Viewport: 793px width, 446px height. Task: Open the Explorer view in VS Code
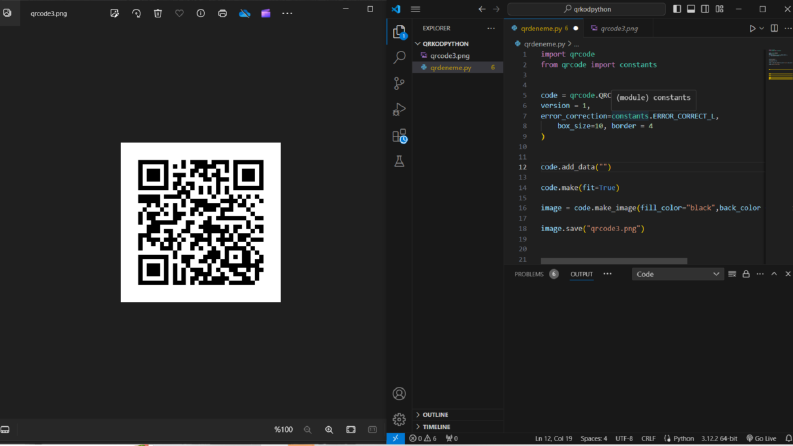(x=399, y=32)
